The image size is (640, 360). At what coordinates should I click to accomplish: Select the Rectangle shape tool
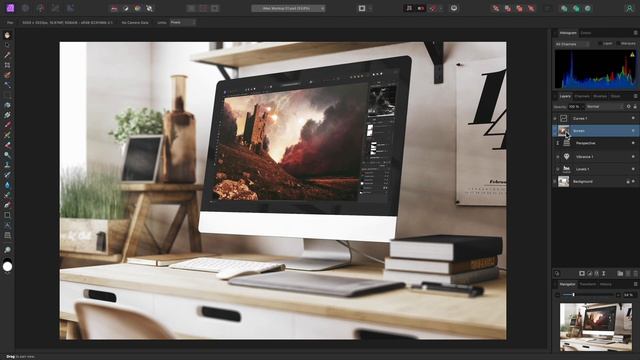point(7,215)
